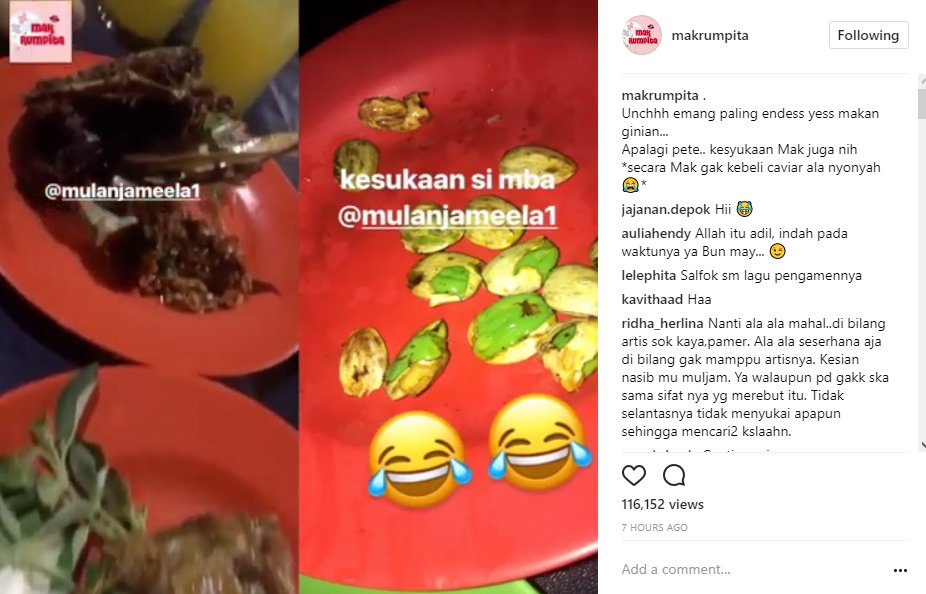Open comments with the speech bubble icon
The width and height of the screenshot is (926, 594).
tap(674, 475)
